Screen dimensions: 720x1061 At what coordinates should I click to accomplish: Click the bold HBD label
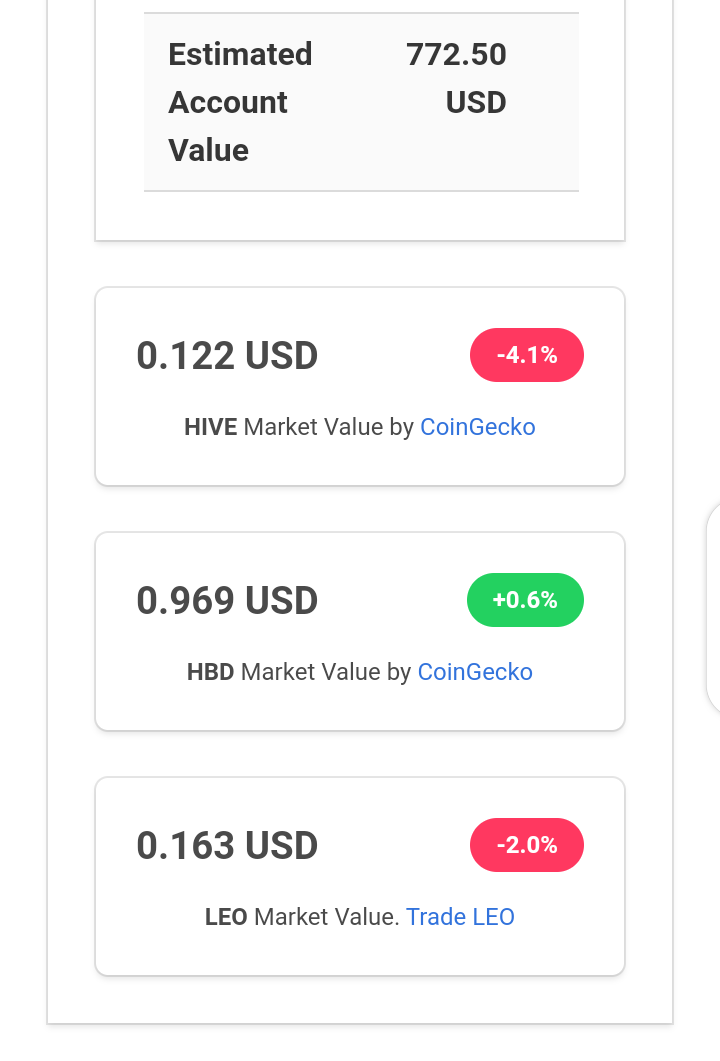[210, 672]
